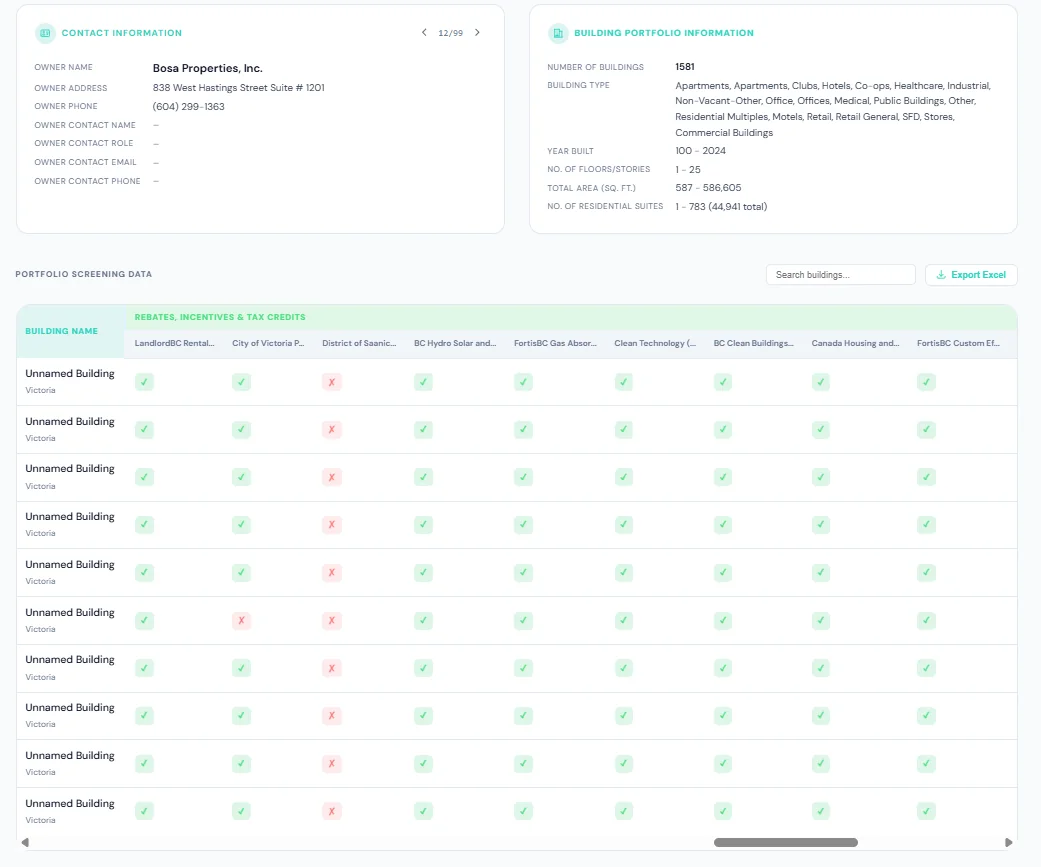
Task: Click the Contact Information title
Action: [x=121, y=33]
